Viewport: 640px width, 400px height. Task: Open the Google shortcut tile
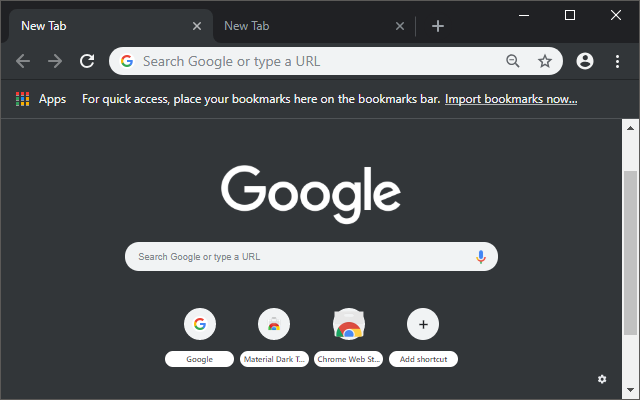tap(200, 324)
